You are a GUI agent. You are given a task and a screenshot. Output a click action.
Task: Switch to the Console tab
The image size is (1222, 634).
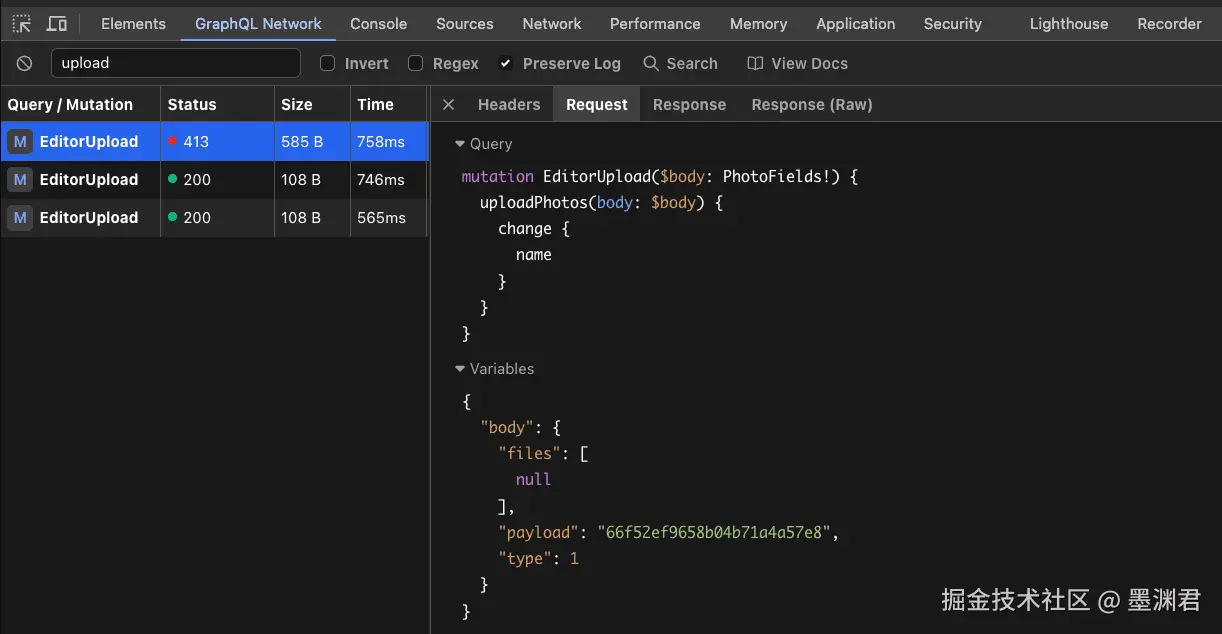[x=378, y=24]
